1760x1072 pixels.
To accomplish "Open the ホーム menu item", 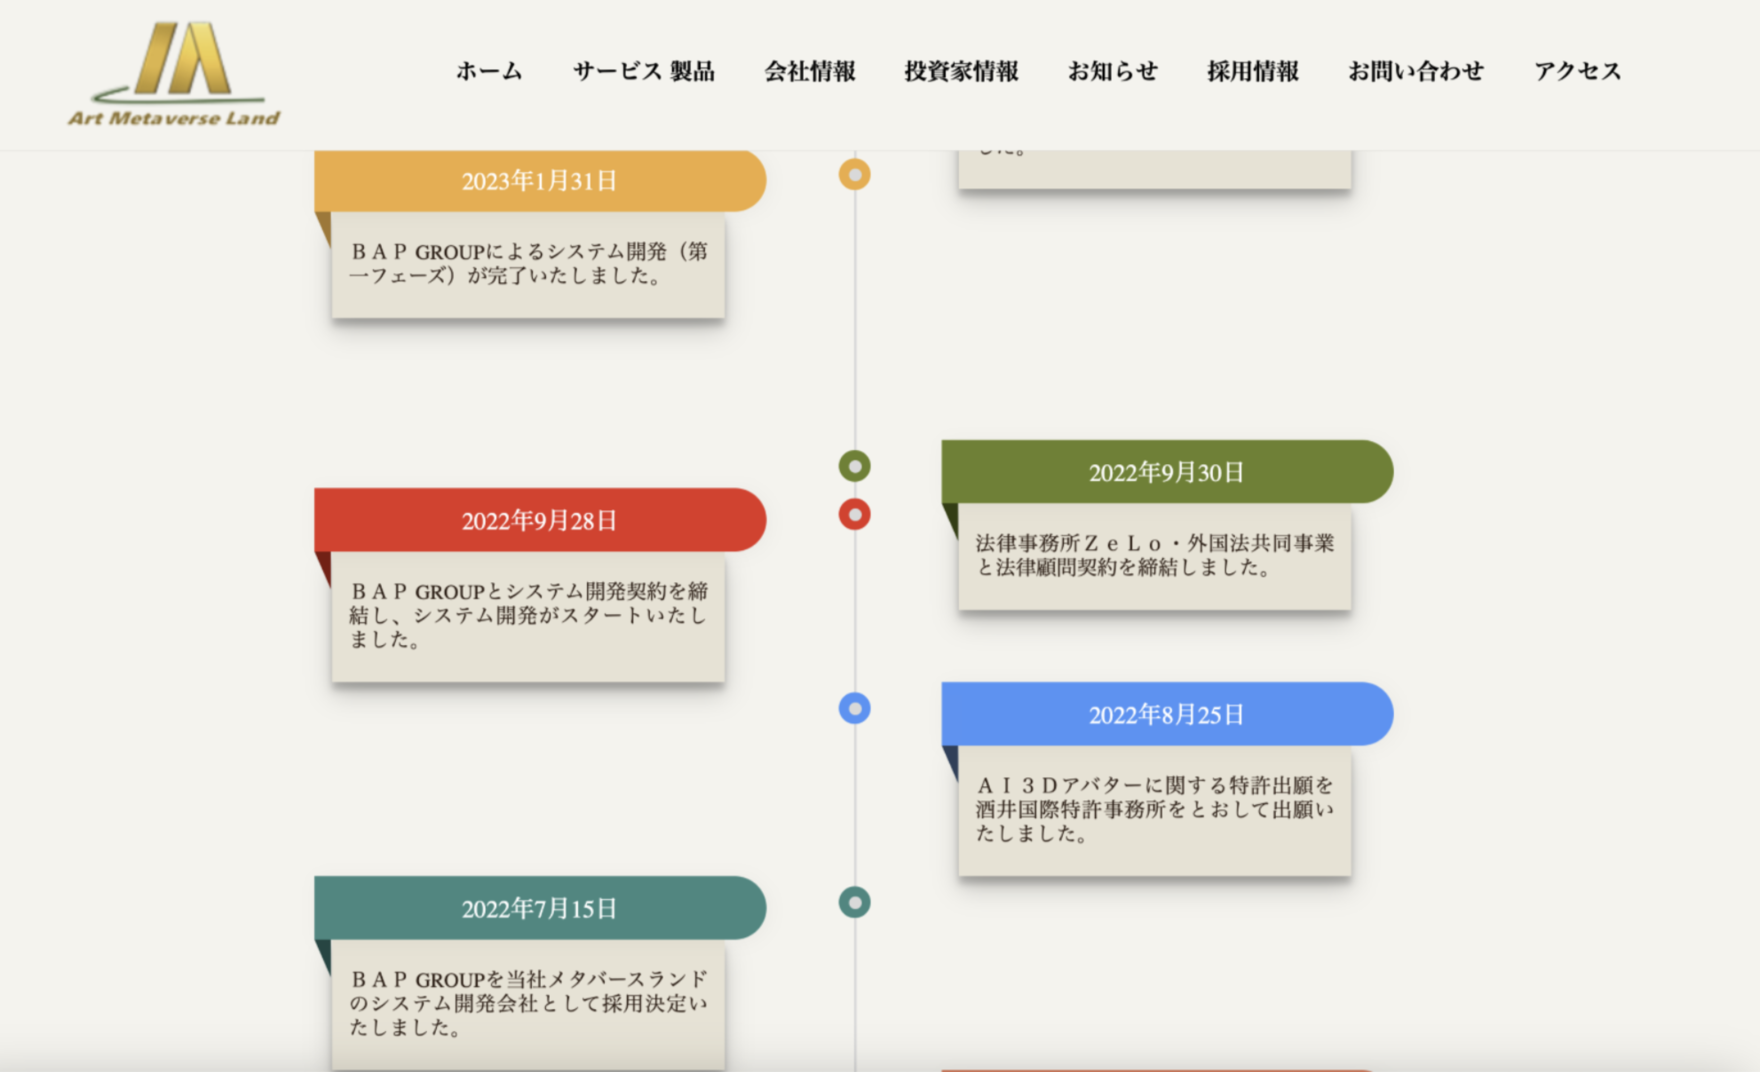I will point(489,71).
